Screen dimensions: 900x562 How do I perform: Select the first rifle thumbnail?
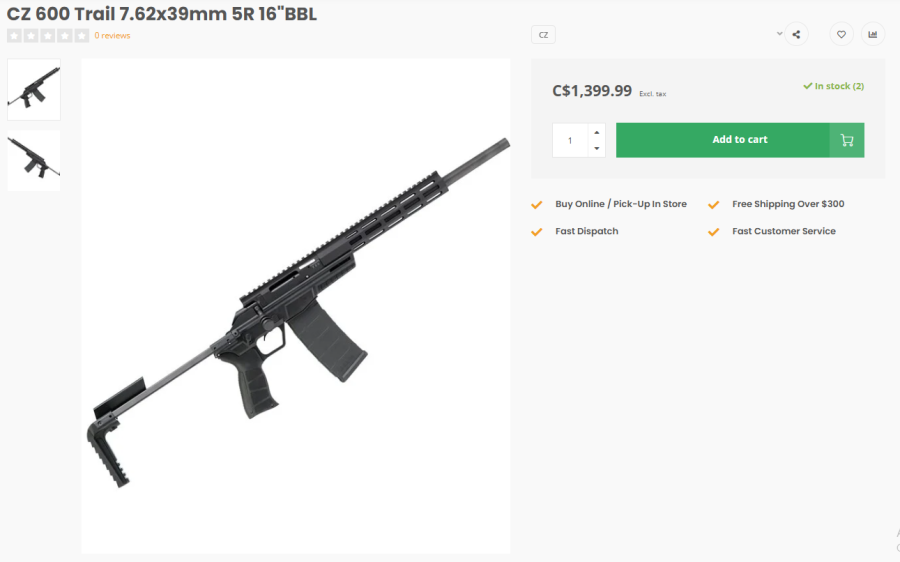(34, 90)
